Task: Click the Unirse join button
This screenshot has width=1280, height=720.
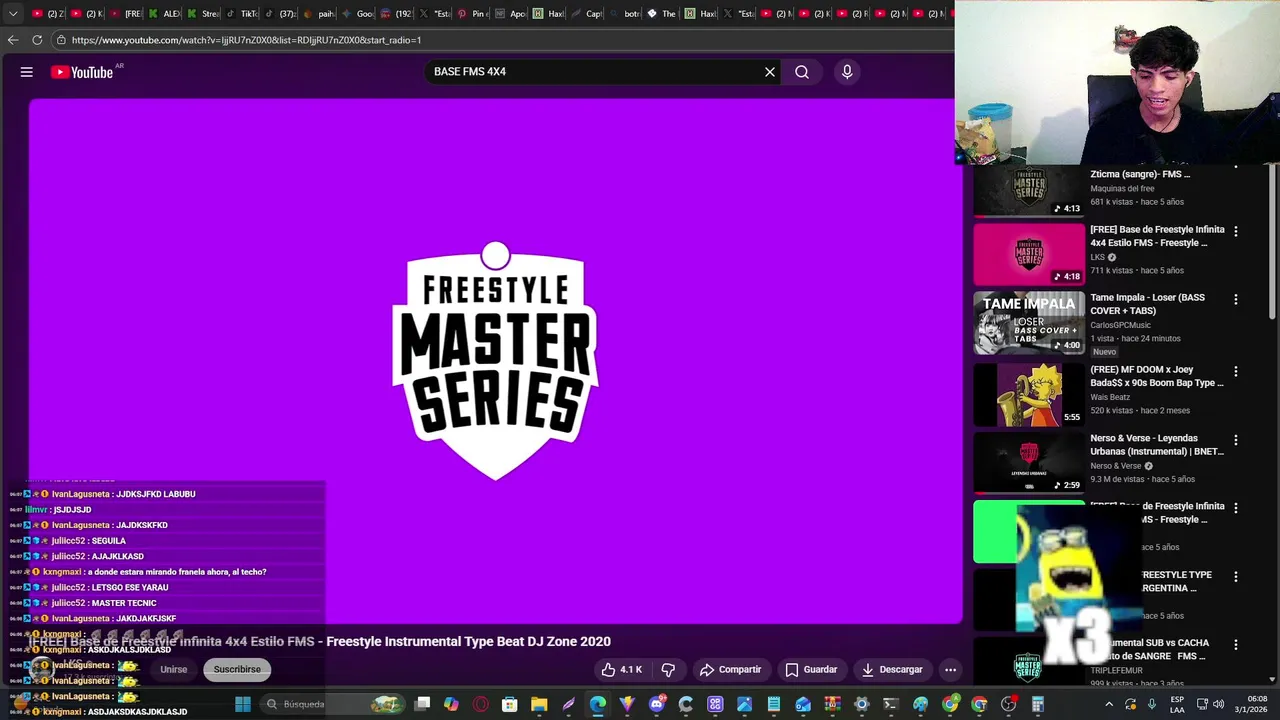Action: 174,669
